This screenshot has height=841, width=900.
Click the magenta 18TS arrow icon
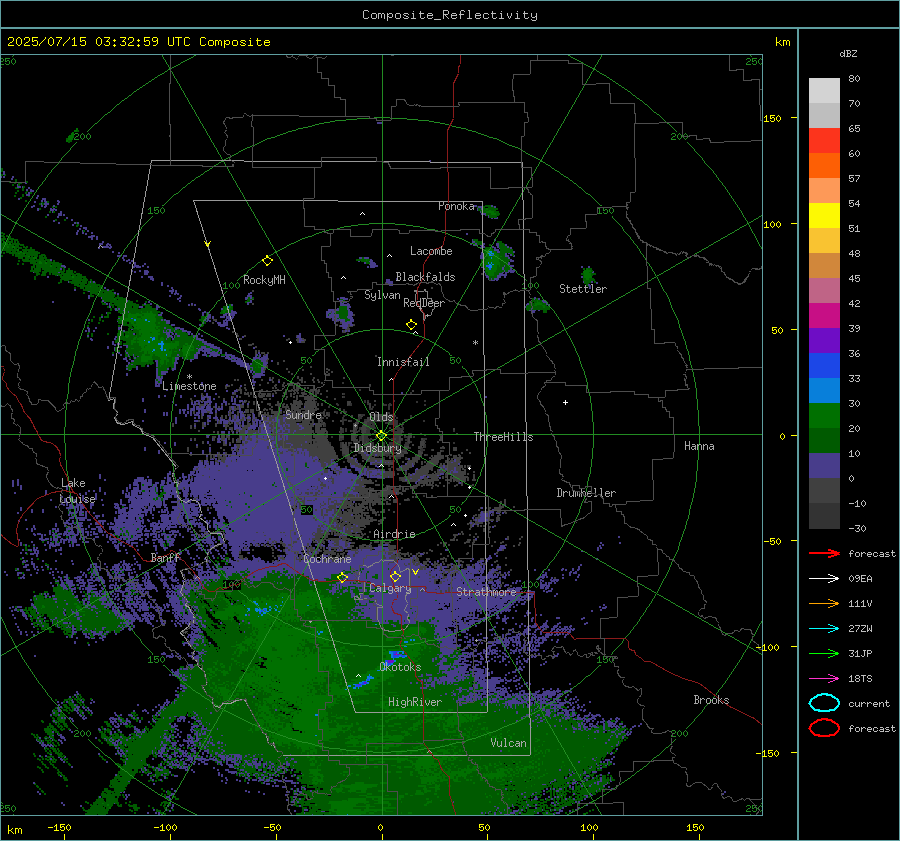coord(824,679)
